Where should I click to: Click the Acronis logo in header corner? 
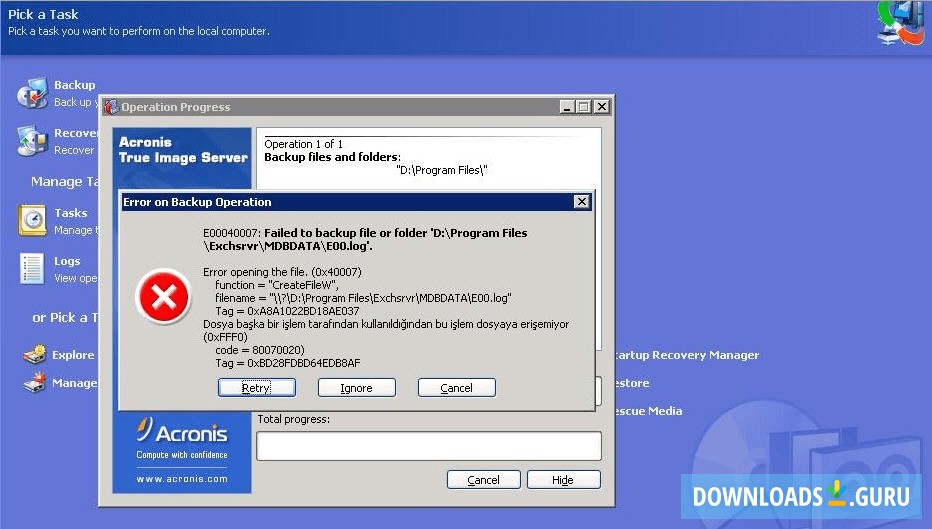click(x=900, y=24)
